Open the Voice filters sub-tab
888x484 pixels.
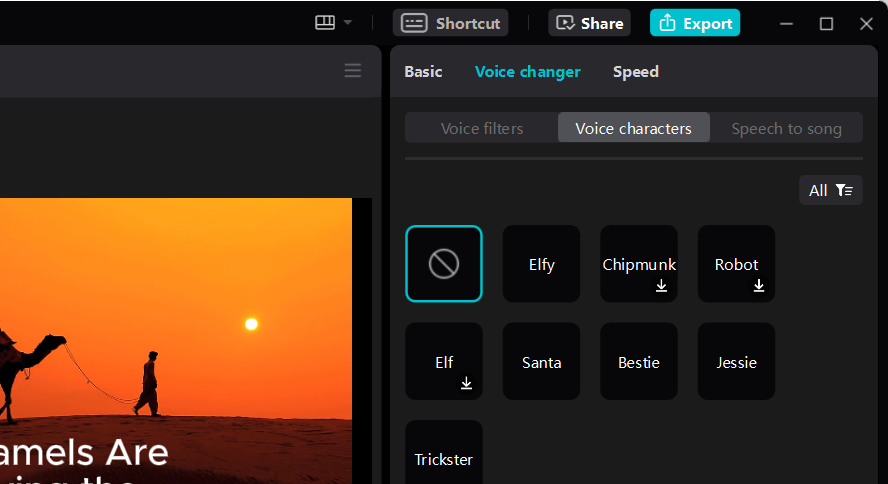pyautogui.click(x=481, y=128)
